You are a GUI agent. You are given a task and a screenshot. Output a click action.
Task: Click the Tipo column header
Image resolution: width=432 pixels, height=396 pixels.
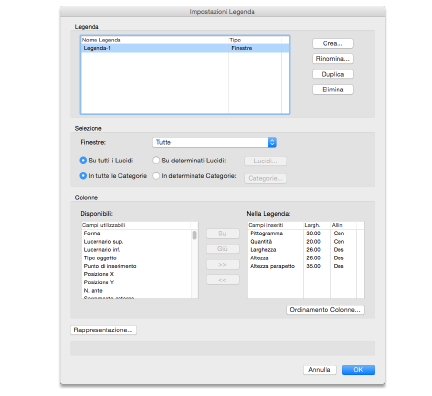(x=255, y=40)
